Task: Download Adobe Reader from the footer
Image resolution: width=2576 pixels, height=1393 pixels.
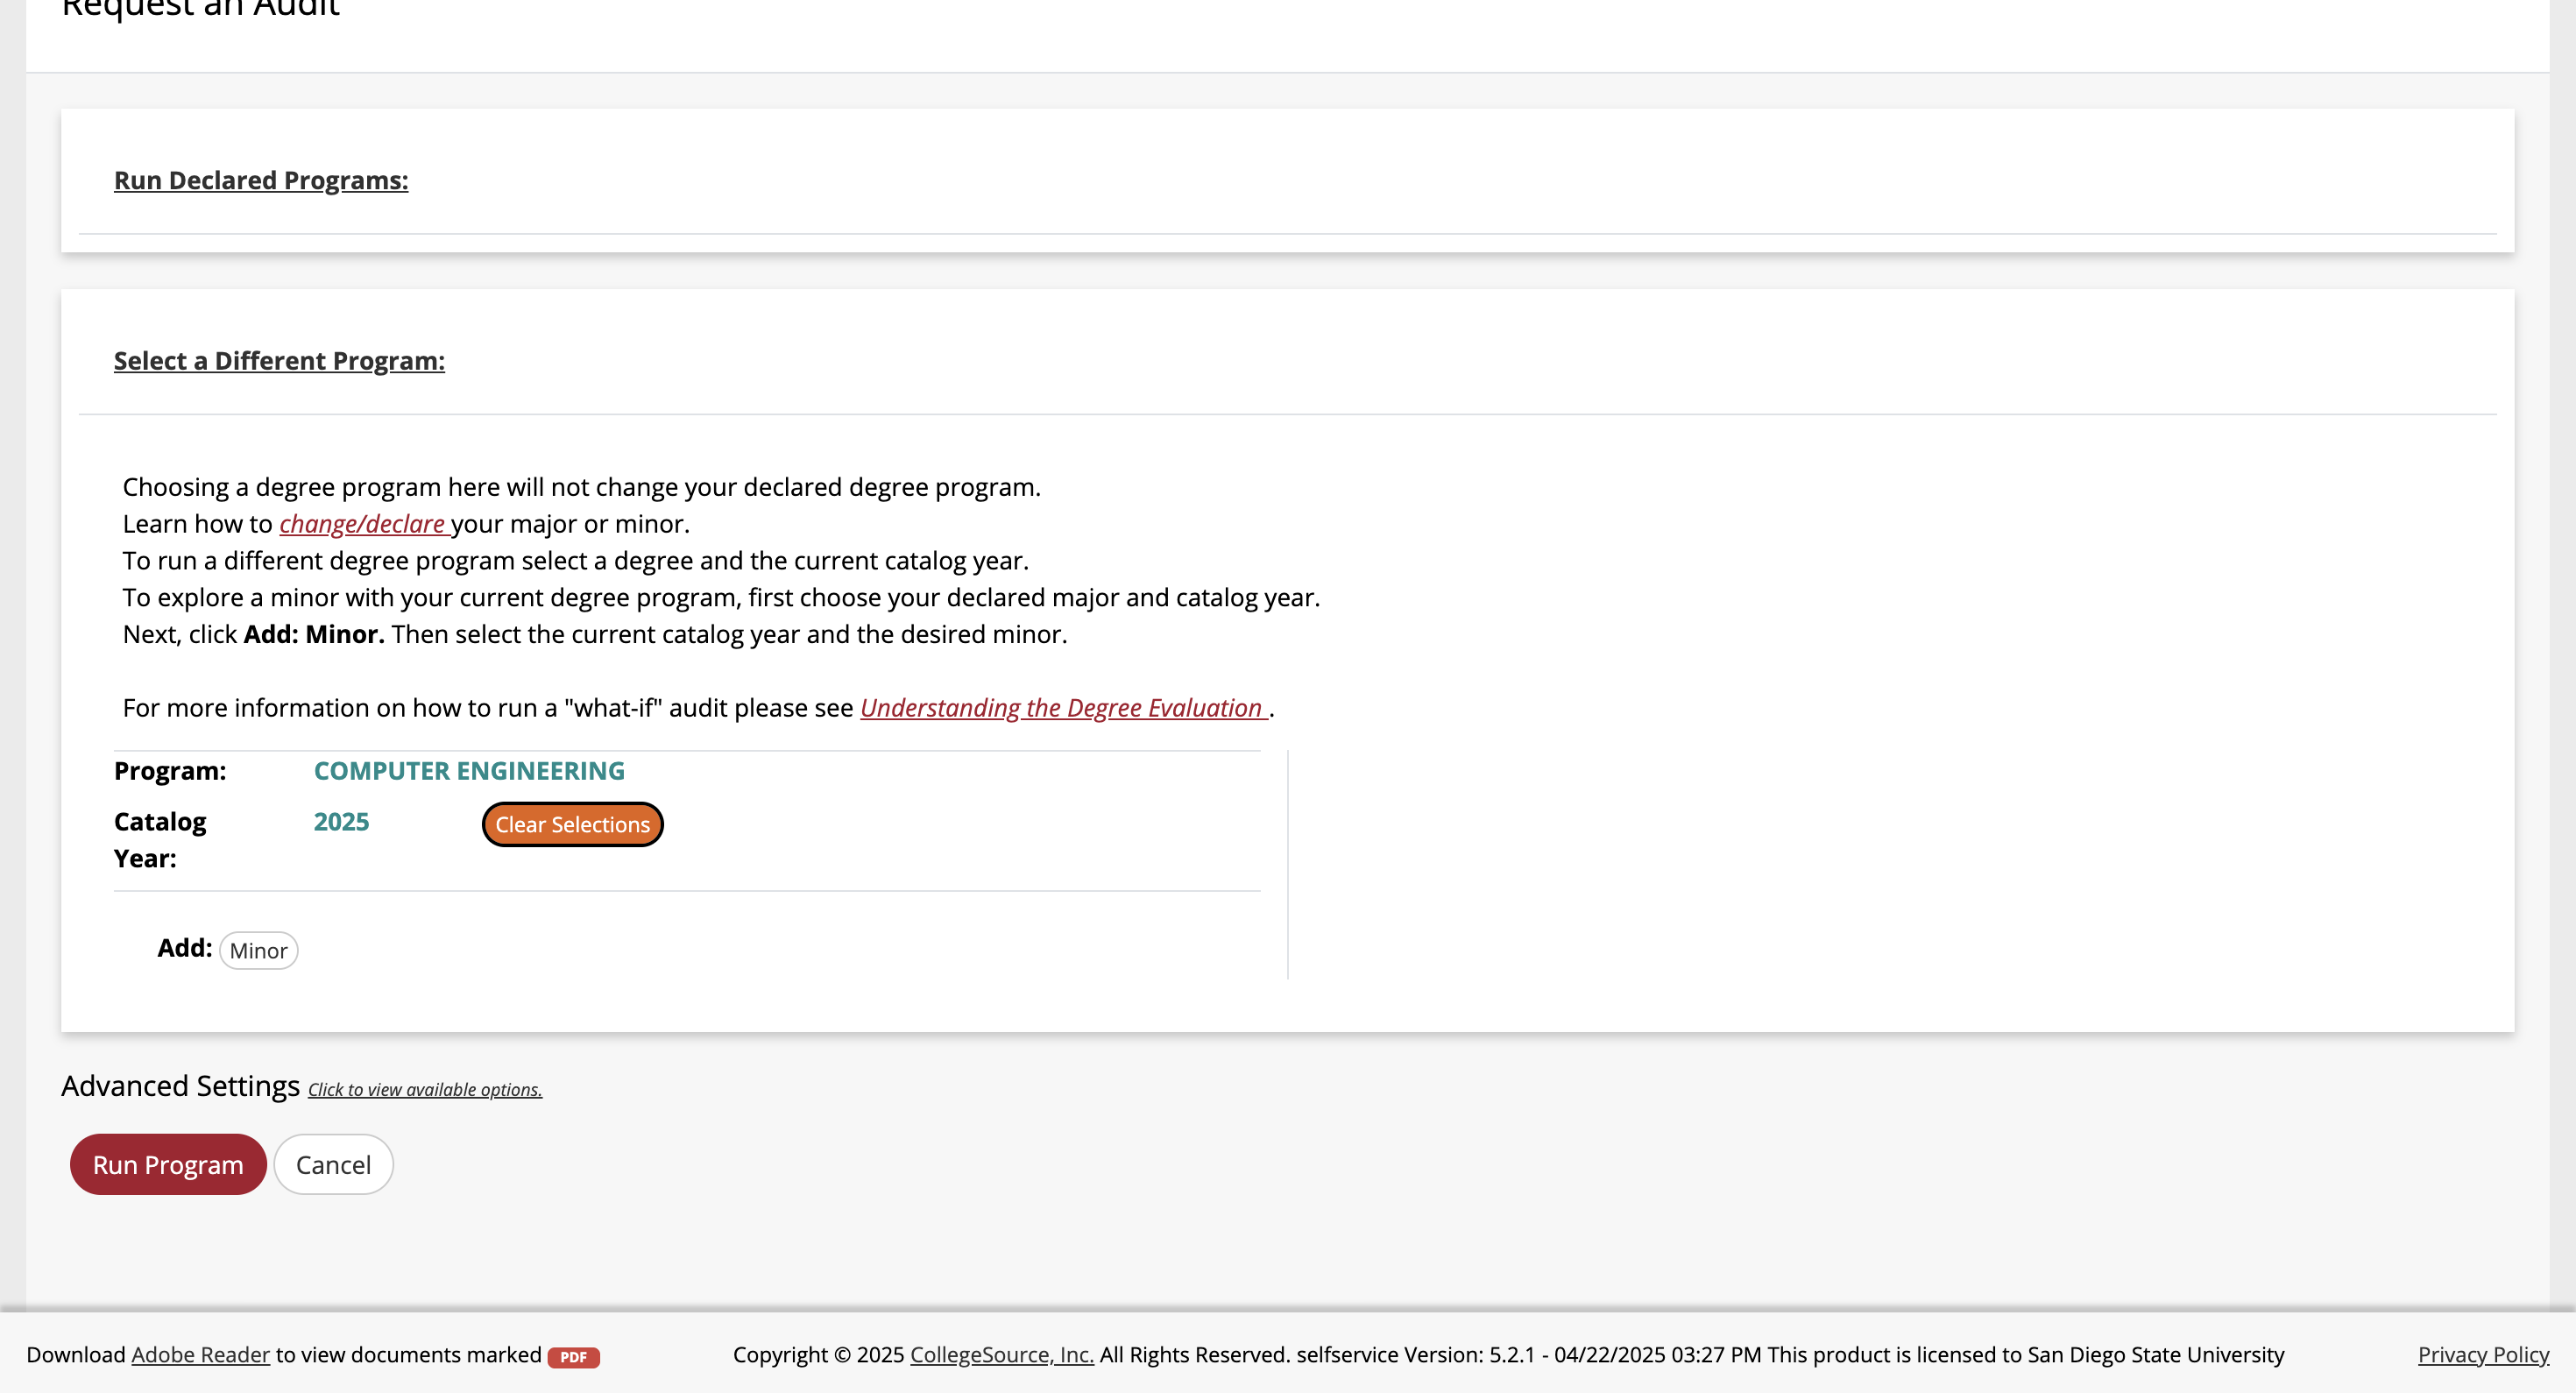Action: pos(199,1354)
